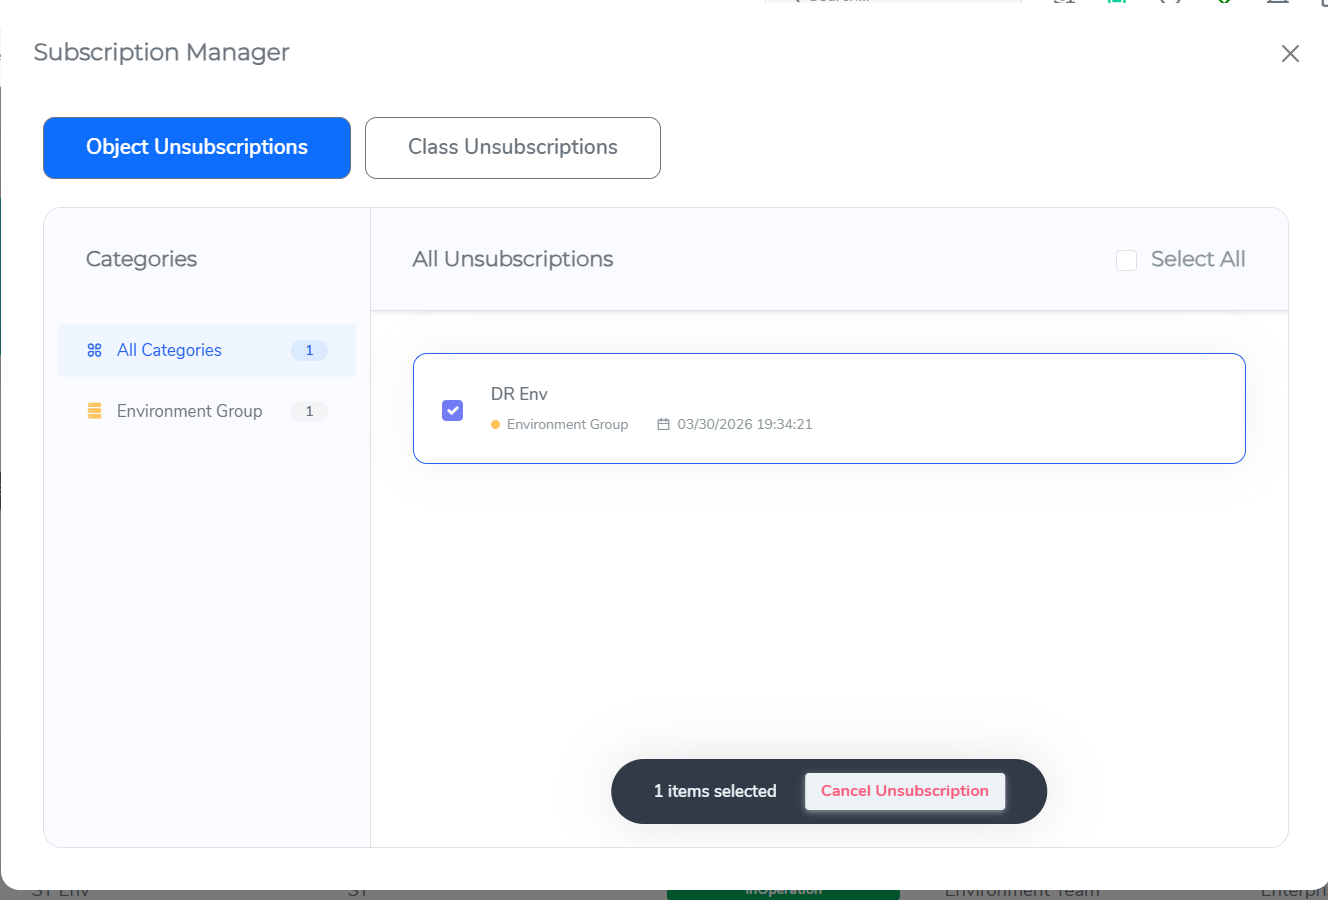The image size is (1328, 900).
Task: Click the calendar icon beside the timestamp
Action: [x=663, y=424]
